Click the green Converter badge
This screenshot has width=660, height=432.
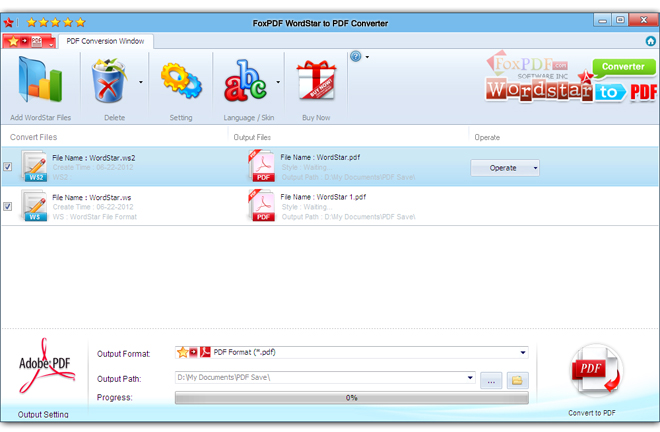pyautogui.click(x=623, y=67)
